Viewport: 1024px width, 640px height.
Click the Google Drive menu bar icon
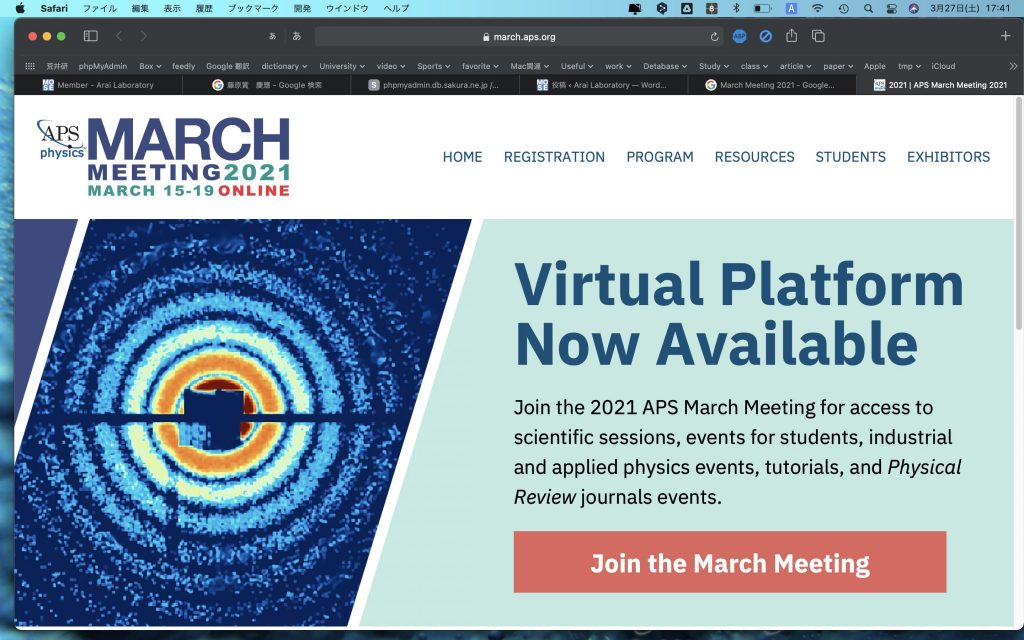[x=687, y=8]
